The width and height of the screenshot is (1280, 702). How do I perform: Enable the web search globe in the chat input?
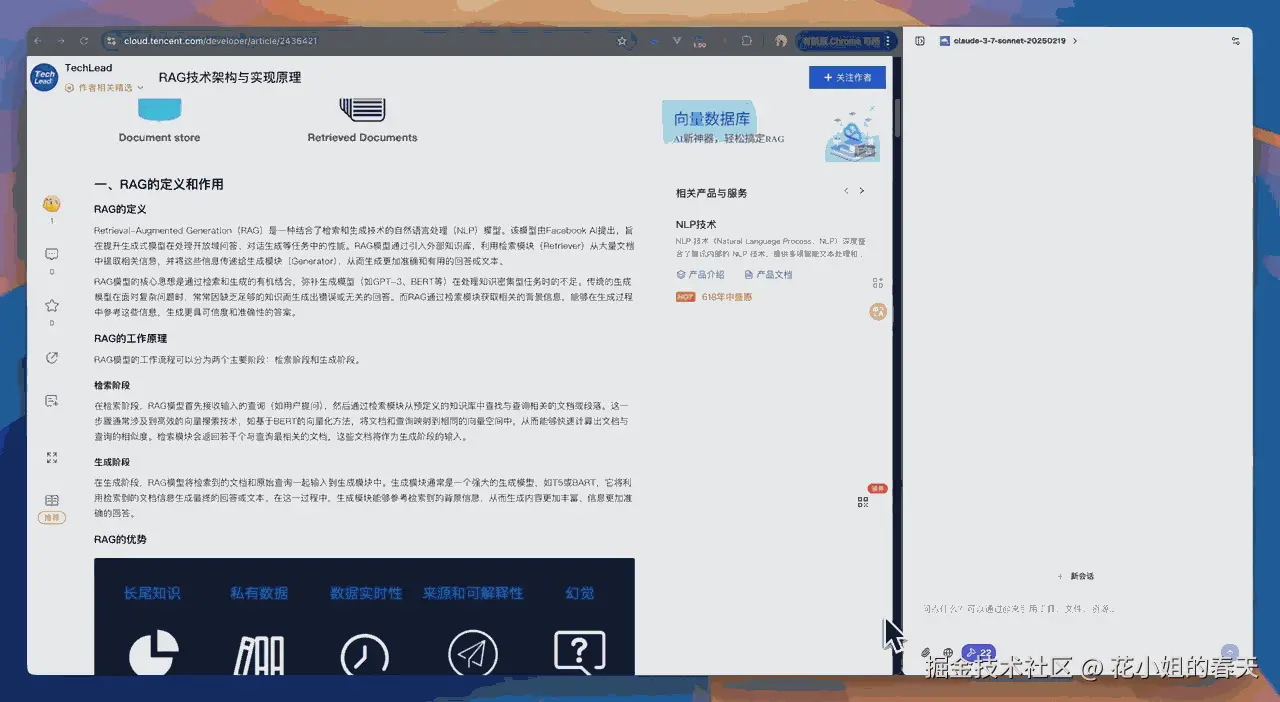click(948, 652)
